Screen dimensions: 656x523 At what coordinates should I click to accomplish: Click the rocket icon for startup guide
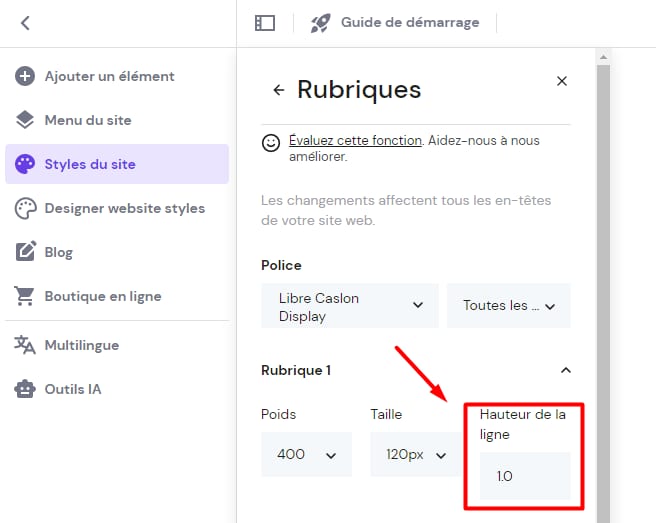(320, 23)
